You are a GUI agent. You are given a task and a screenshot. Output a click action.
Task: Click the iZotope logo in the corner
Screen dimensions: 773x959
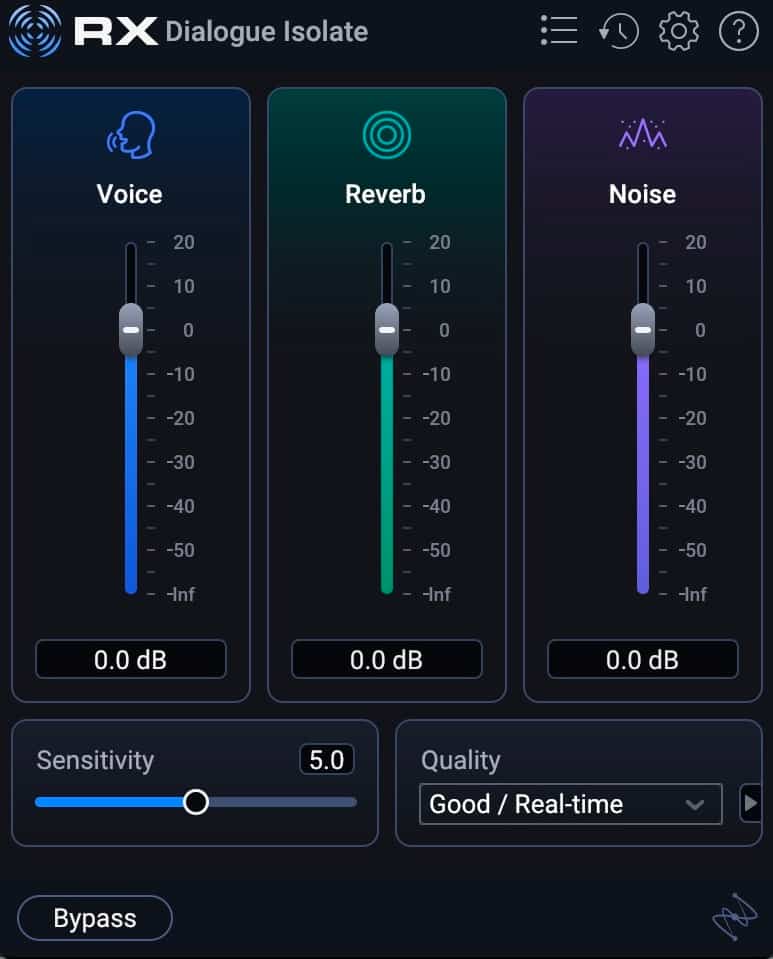pos(735,916)
